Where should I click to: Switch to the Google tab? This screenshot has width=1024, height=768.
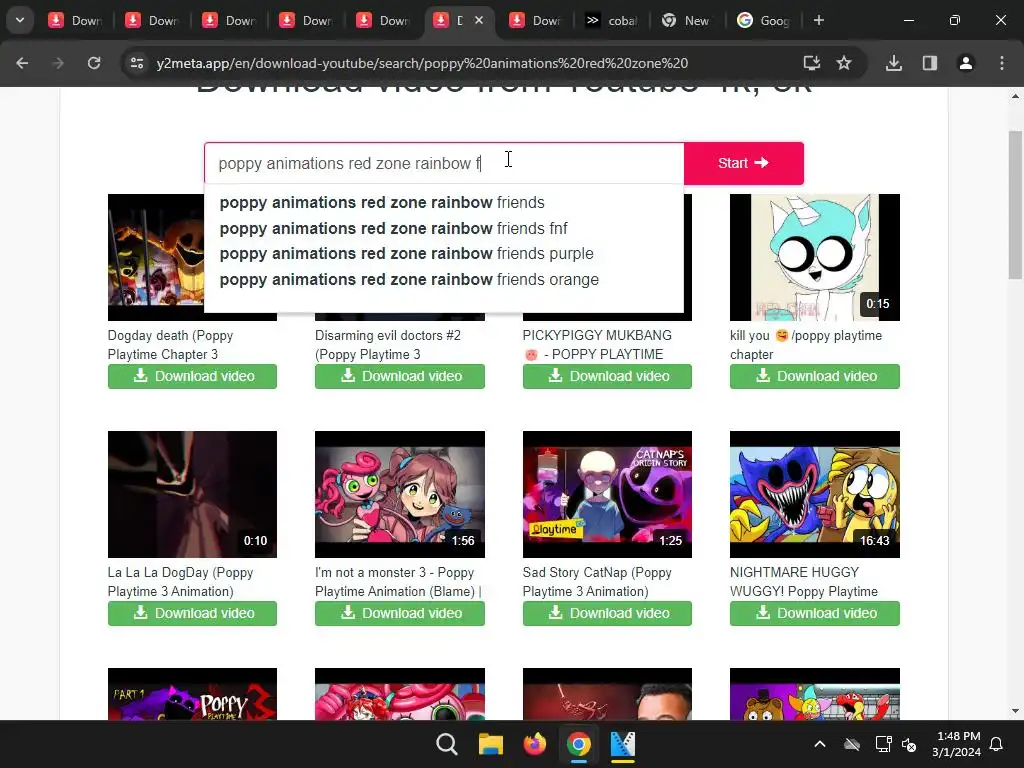[x=764, y=20]
